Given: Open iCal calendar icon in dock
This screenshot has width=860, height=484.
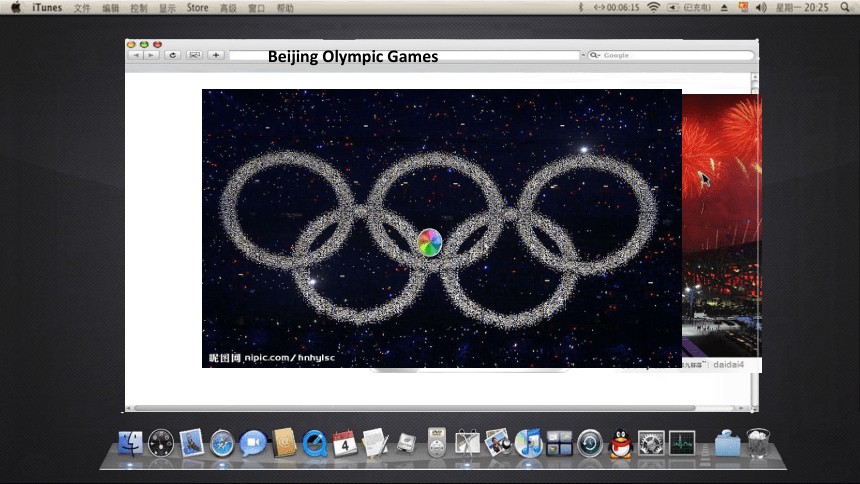Looking at the screenshot, I should click(x=345, y=443).
